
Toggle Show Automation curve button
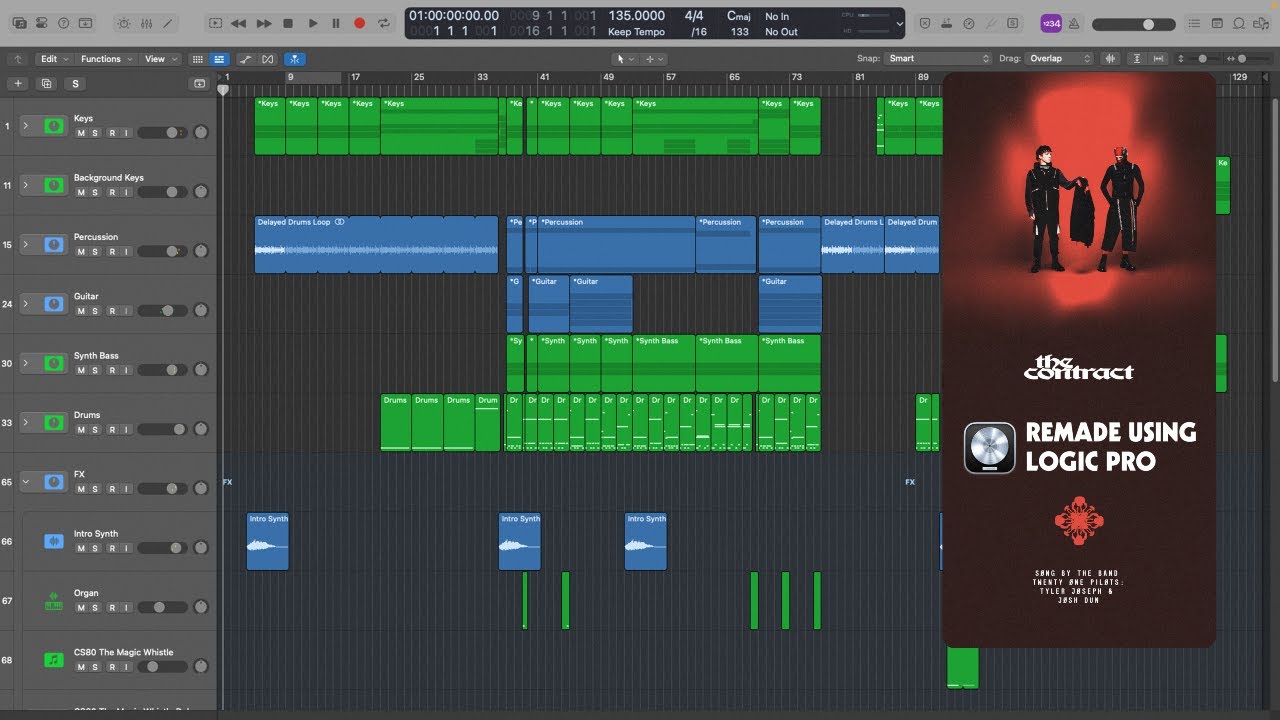(246, 59)
